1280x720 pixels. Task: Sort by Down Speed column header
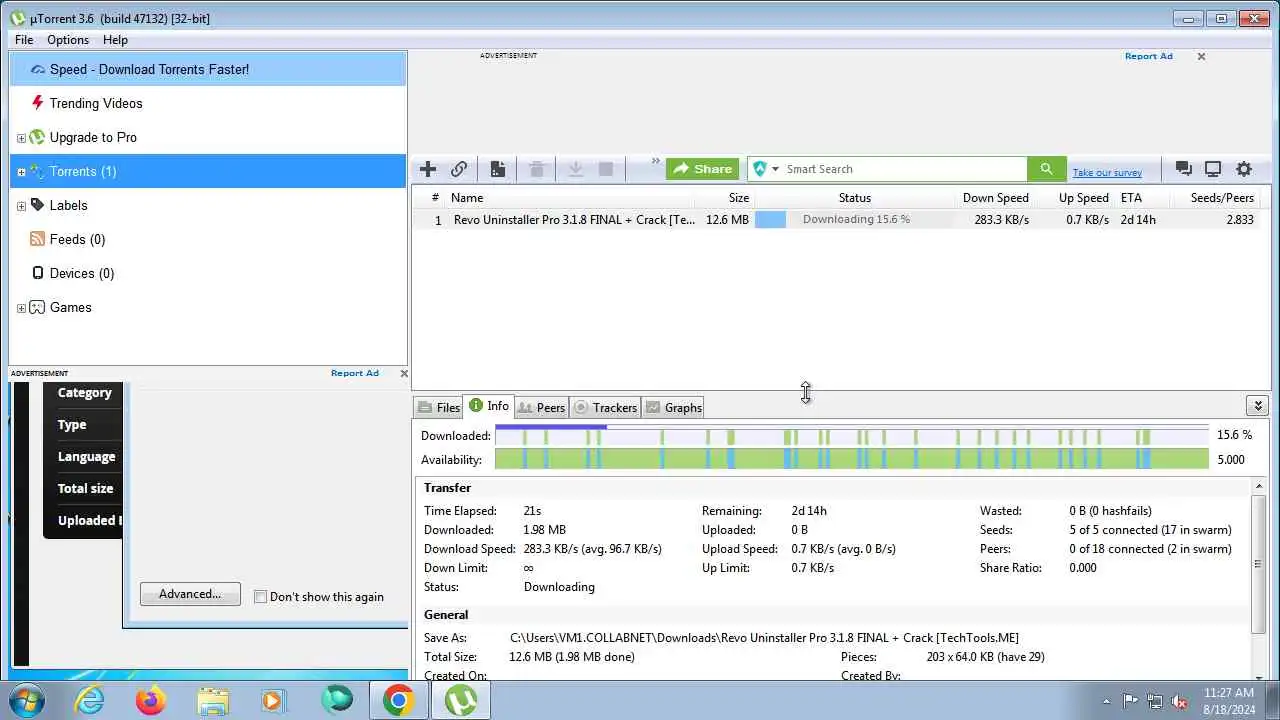pos(996,198)
